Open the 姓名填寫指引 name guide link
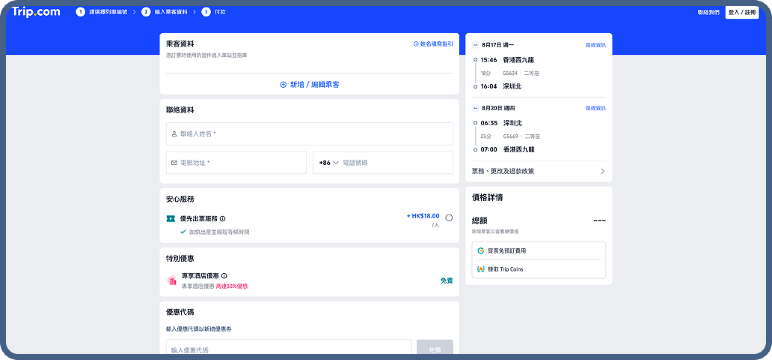 433,44
